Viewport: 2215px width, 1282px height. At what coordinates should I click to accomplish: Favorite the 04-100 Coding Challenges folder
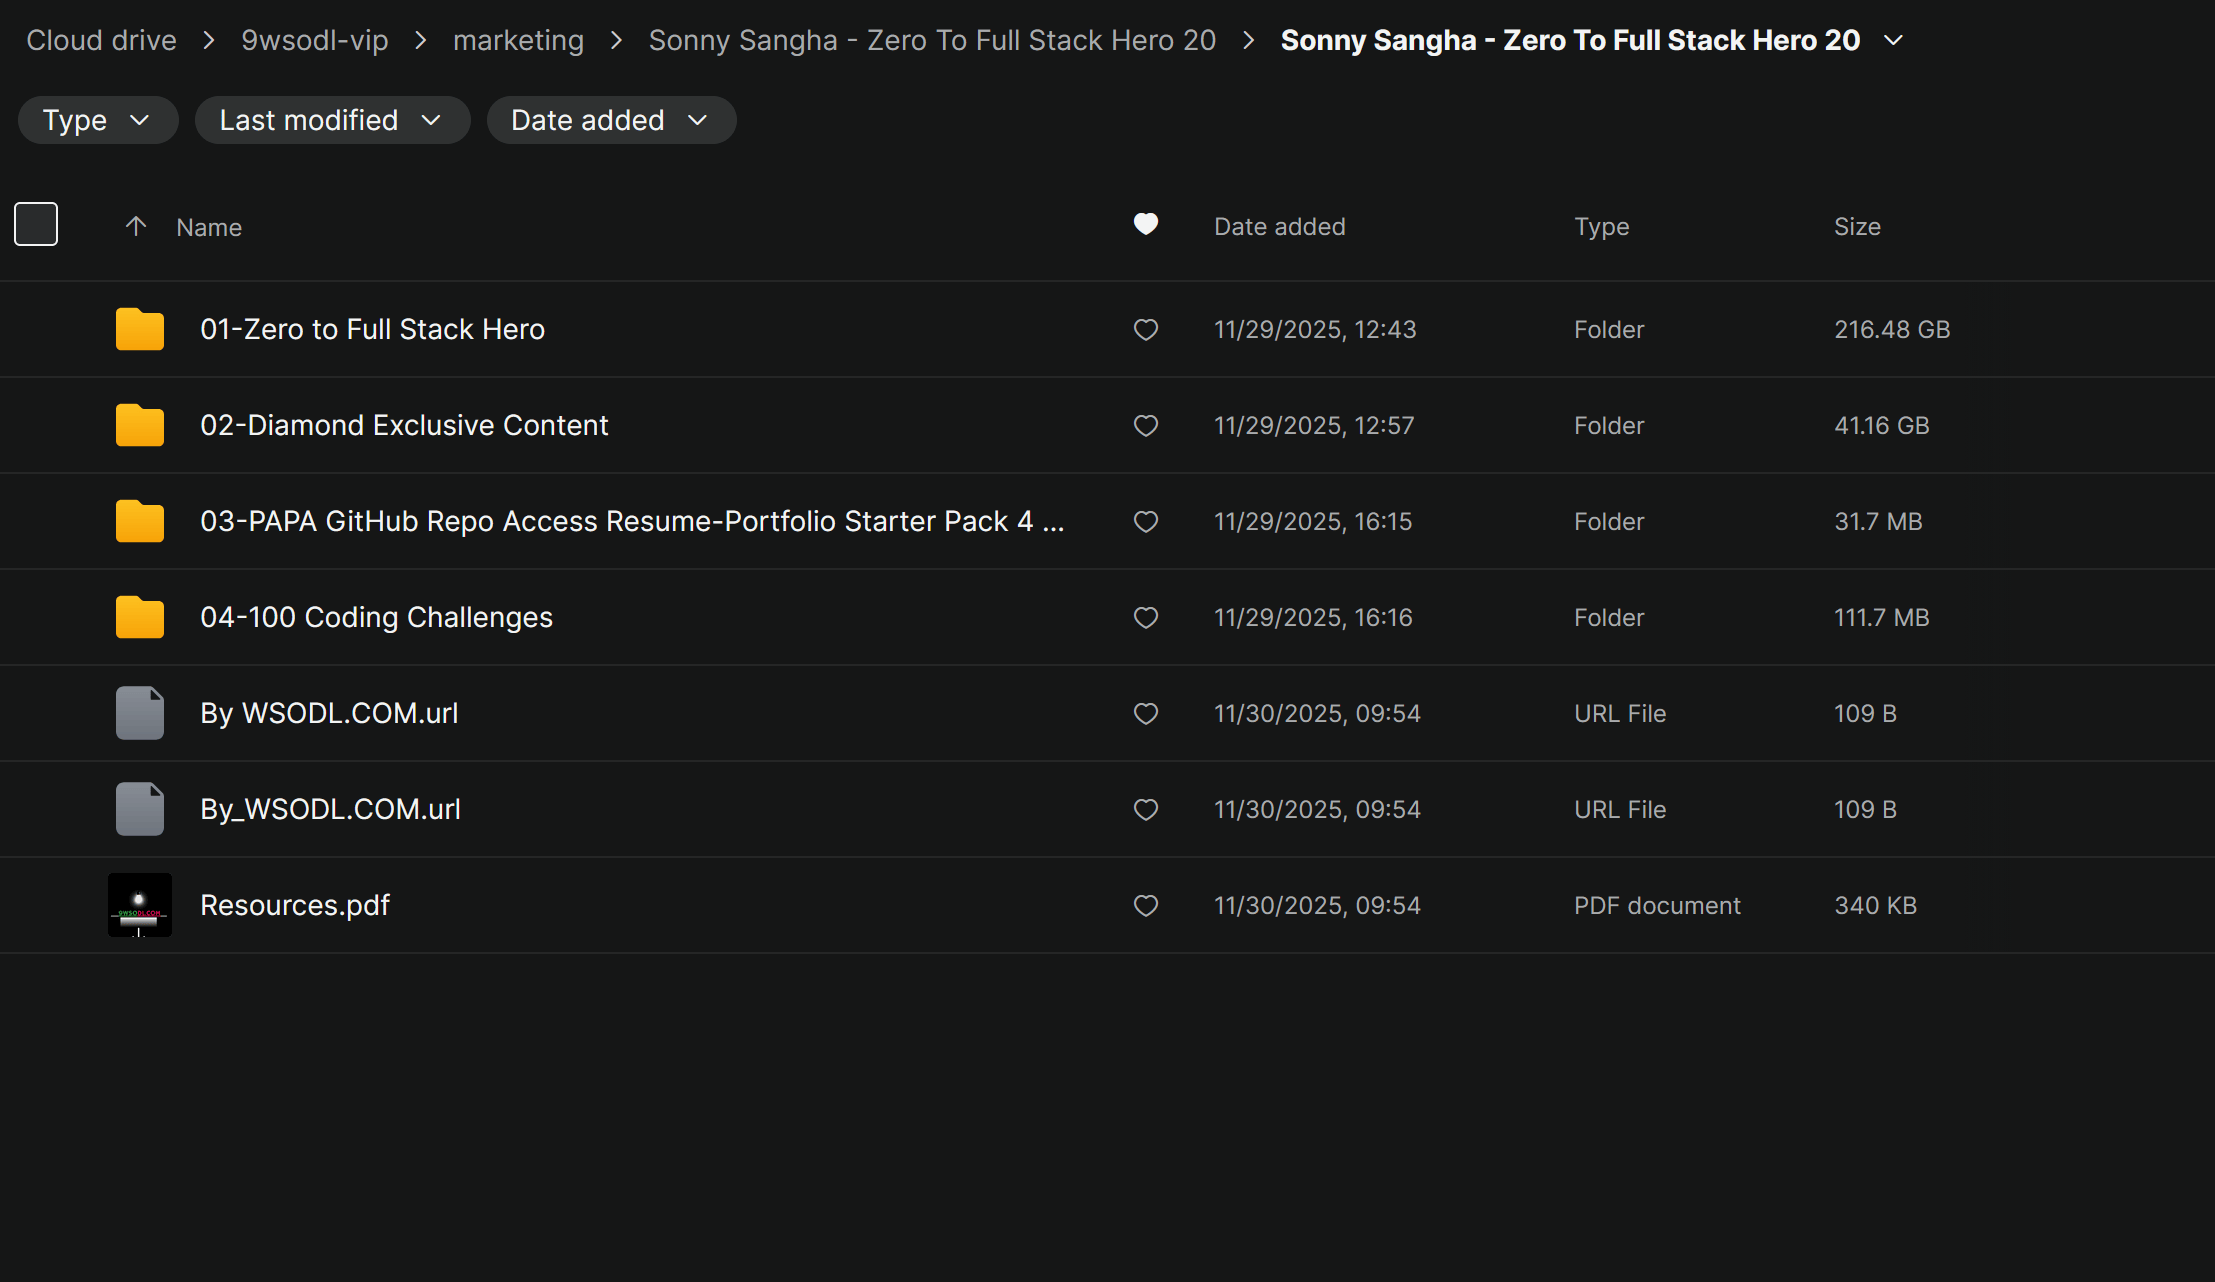pyautogui.click(x=1145, y=617)
